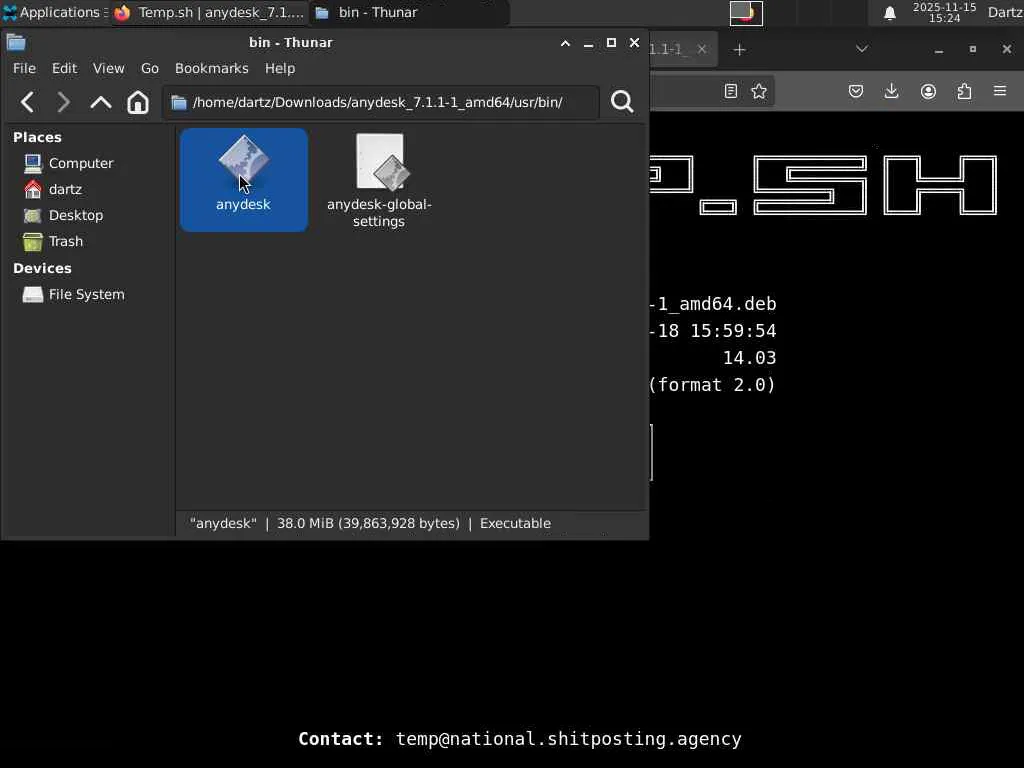Go back in Thunar navigation
This screenshot has height=768, width=1024.
point(27,102)
